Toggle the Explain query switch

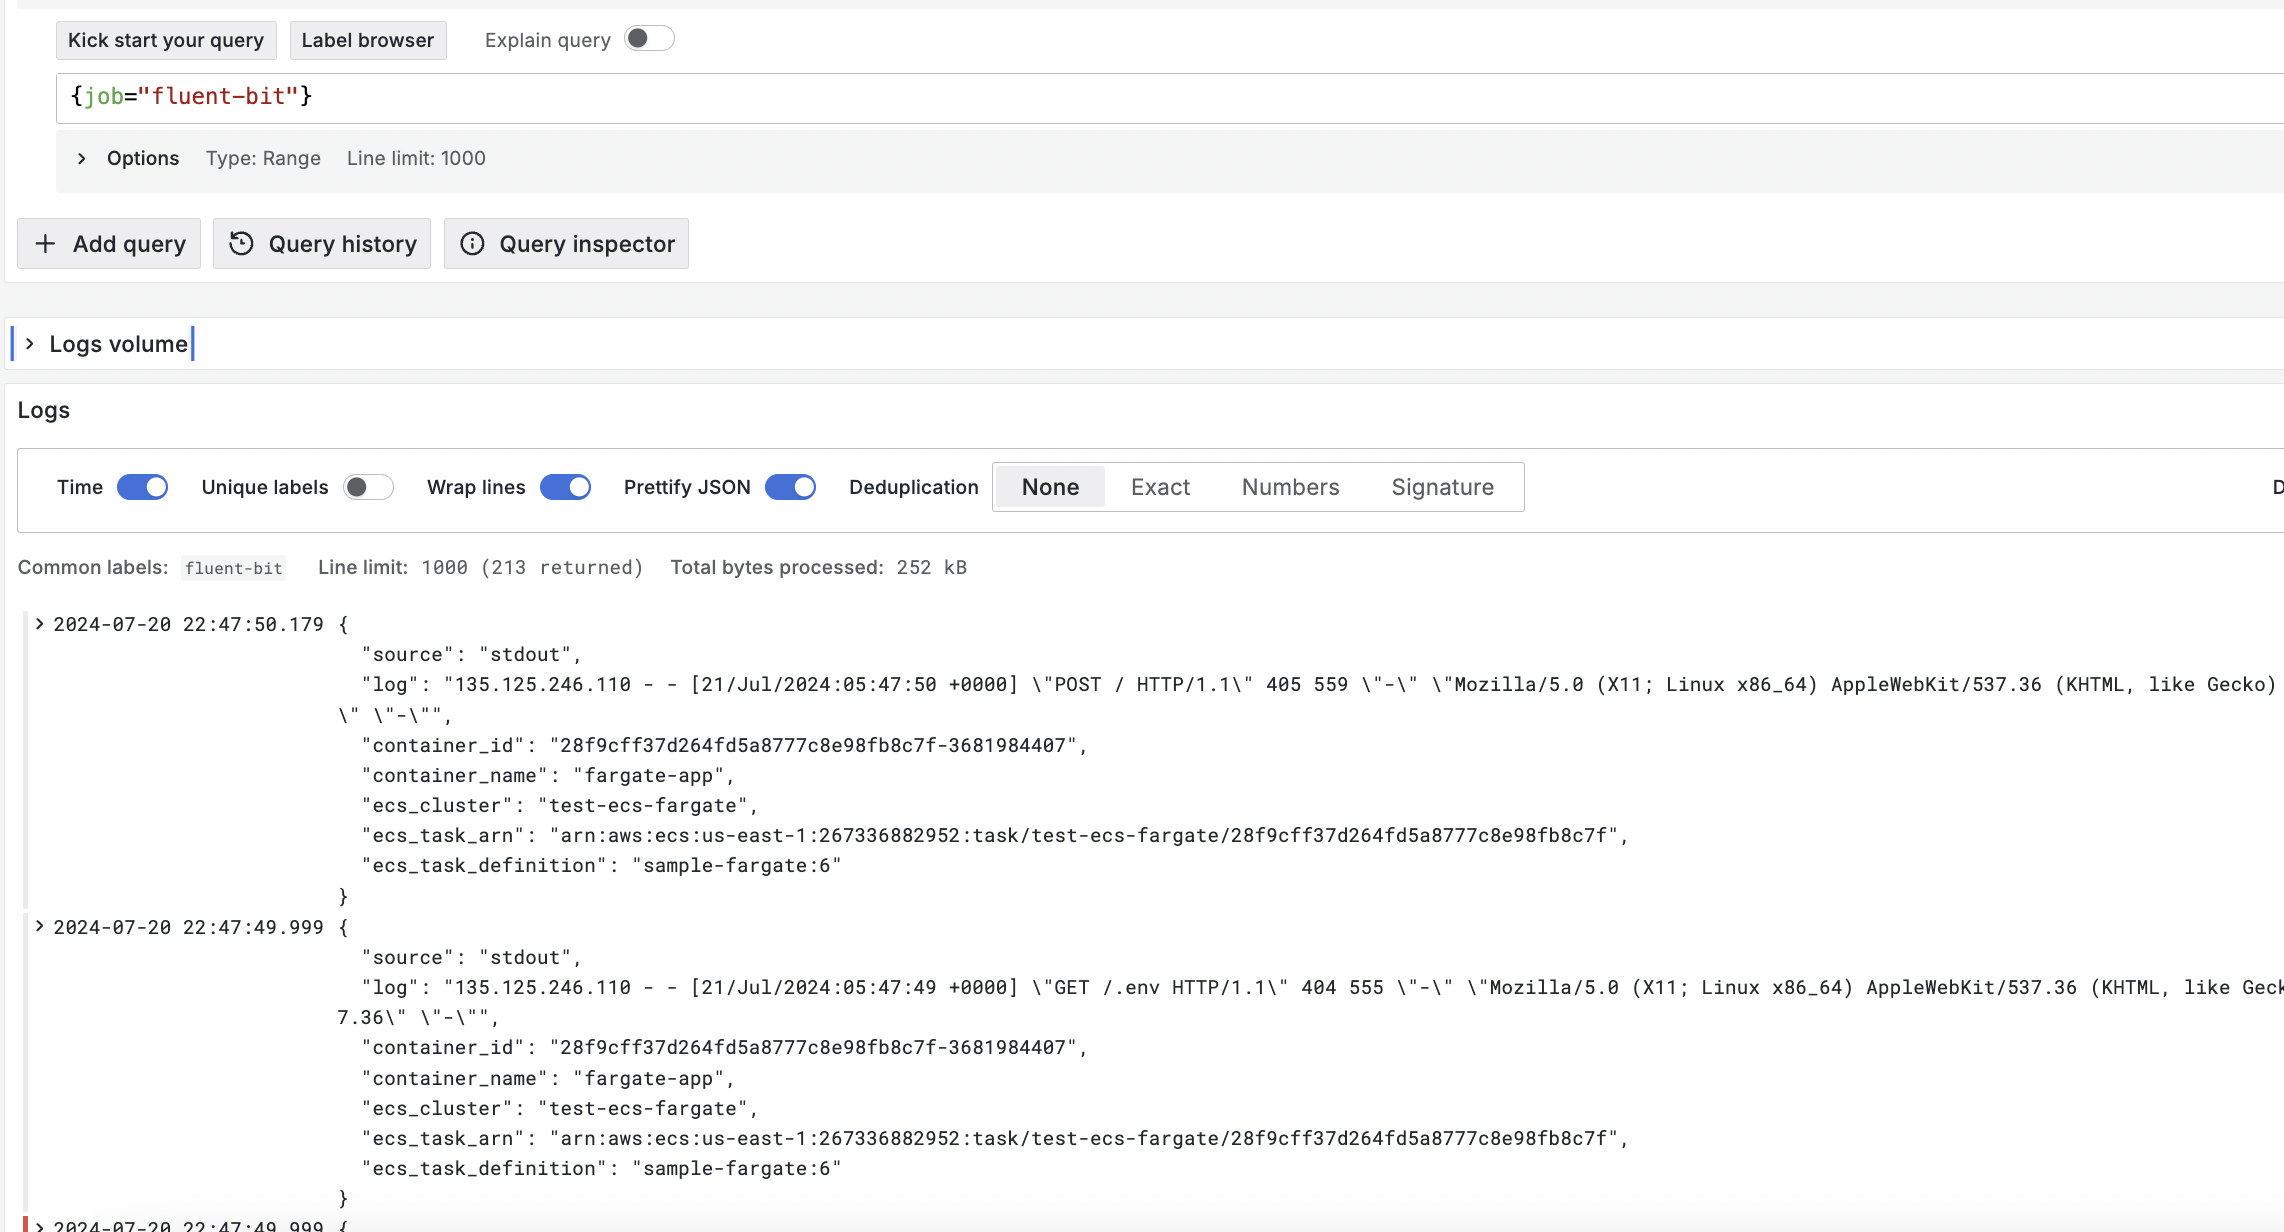click(x=649, y=39)
